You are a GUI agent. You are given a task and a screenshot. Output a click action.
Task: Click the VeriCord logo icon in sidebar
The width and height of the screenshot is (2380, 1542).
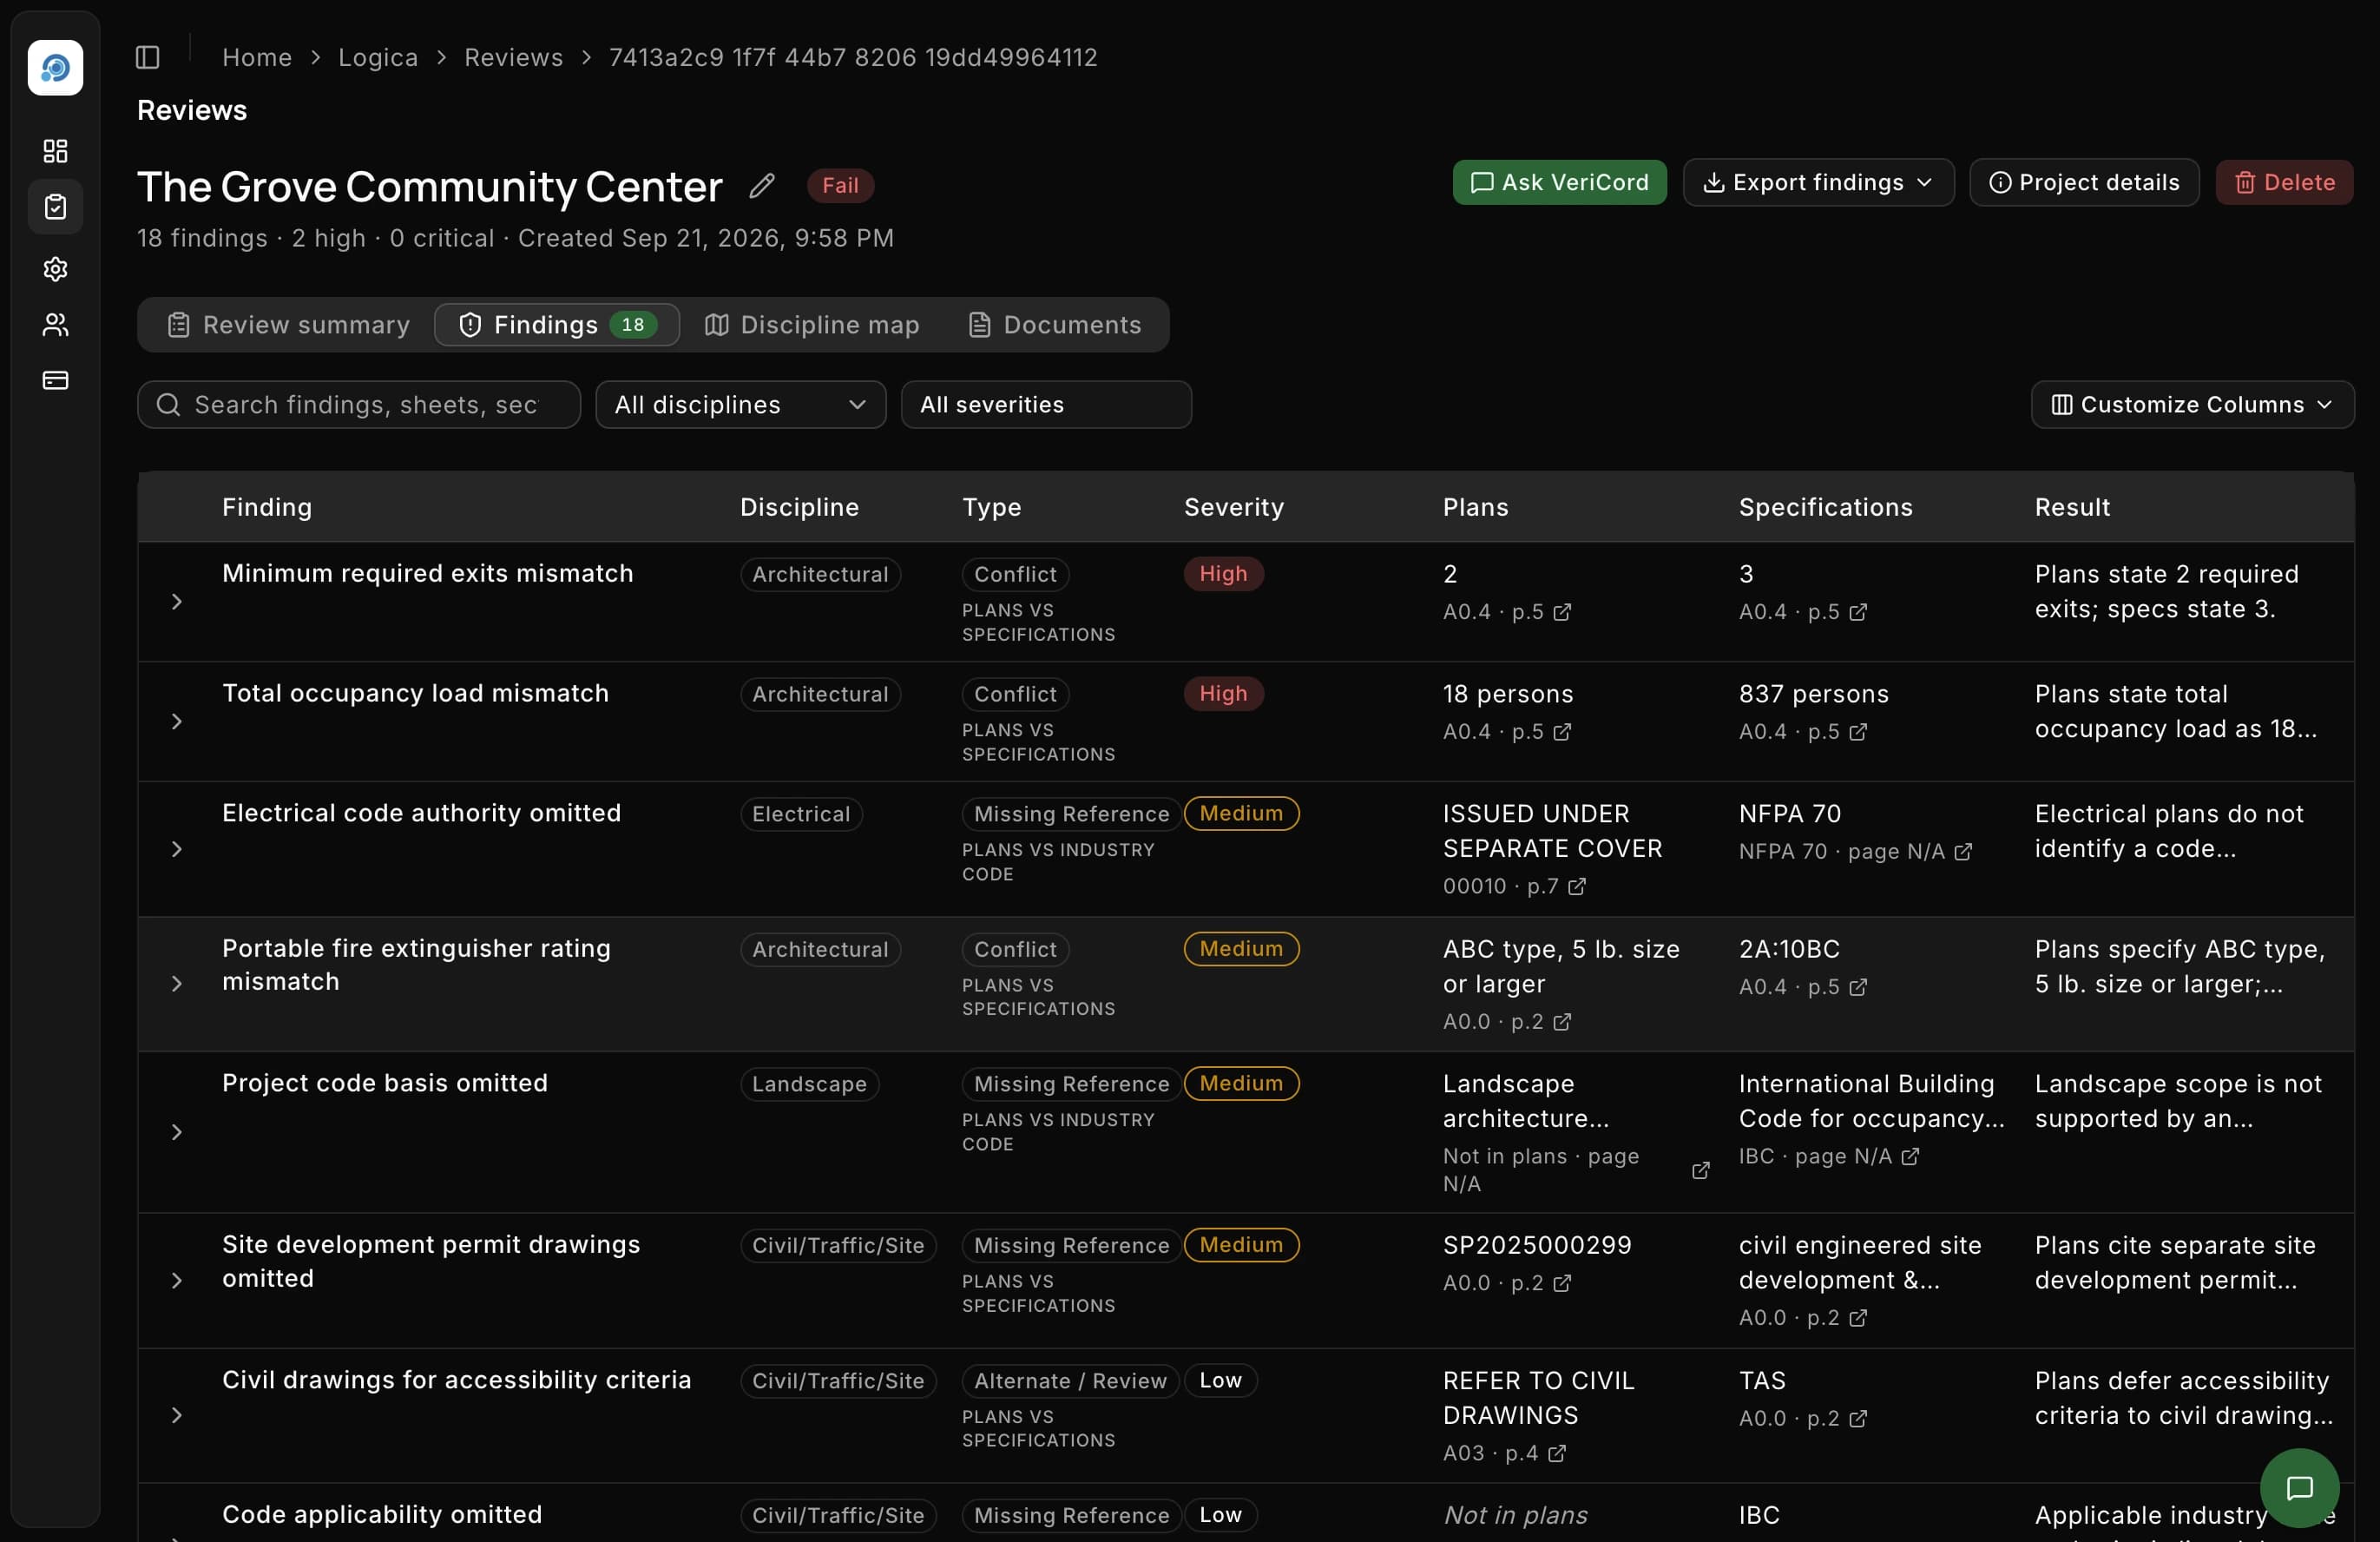click(55, 68)
